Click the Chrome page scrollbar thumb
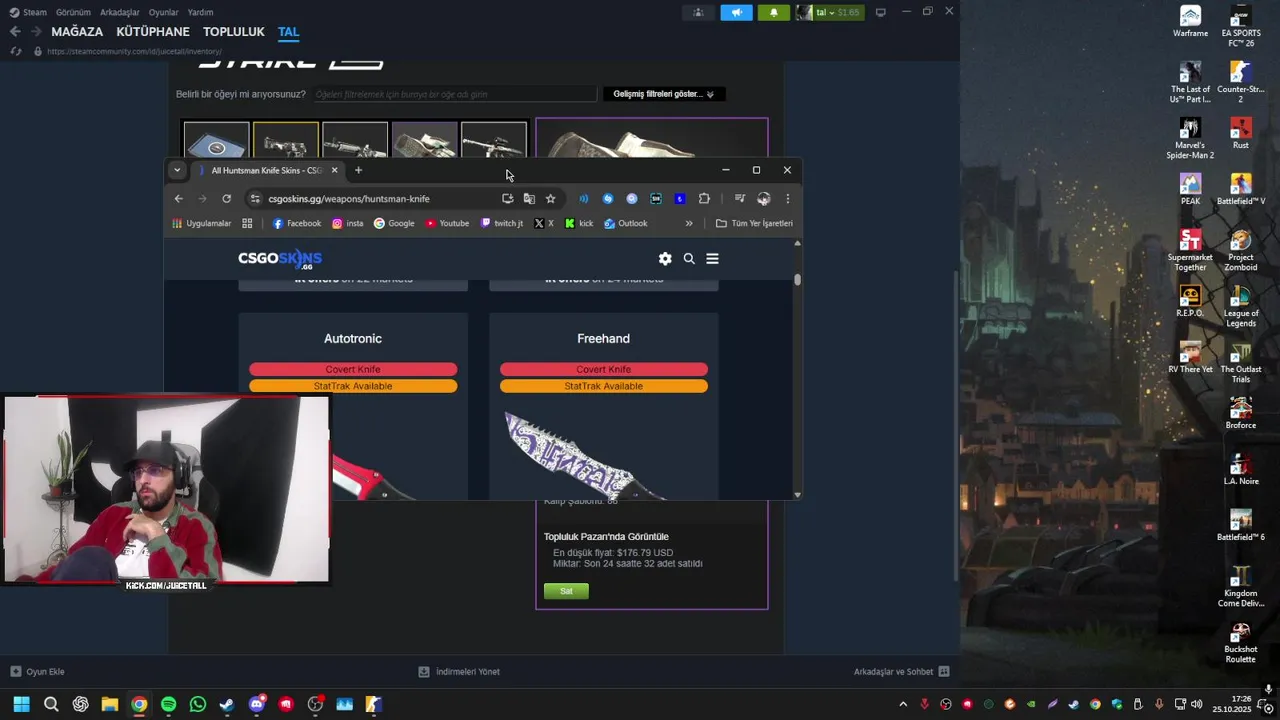The image size is (1280, 720). tap(797, 279)
